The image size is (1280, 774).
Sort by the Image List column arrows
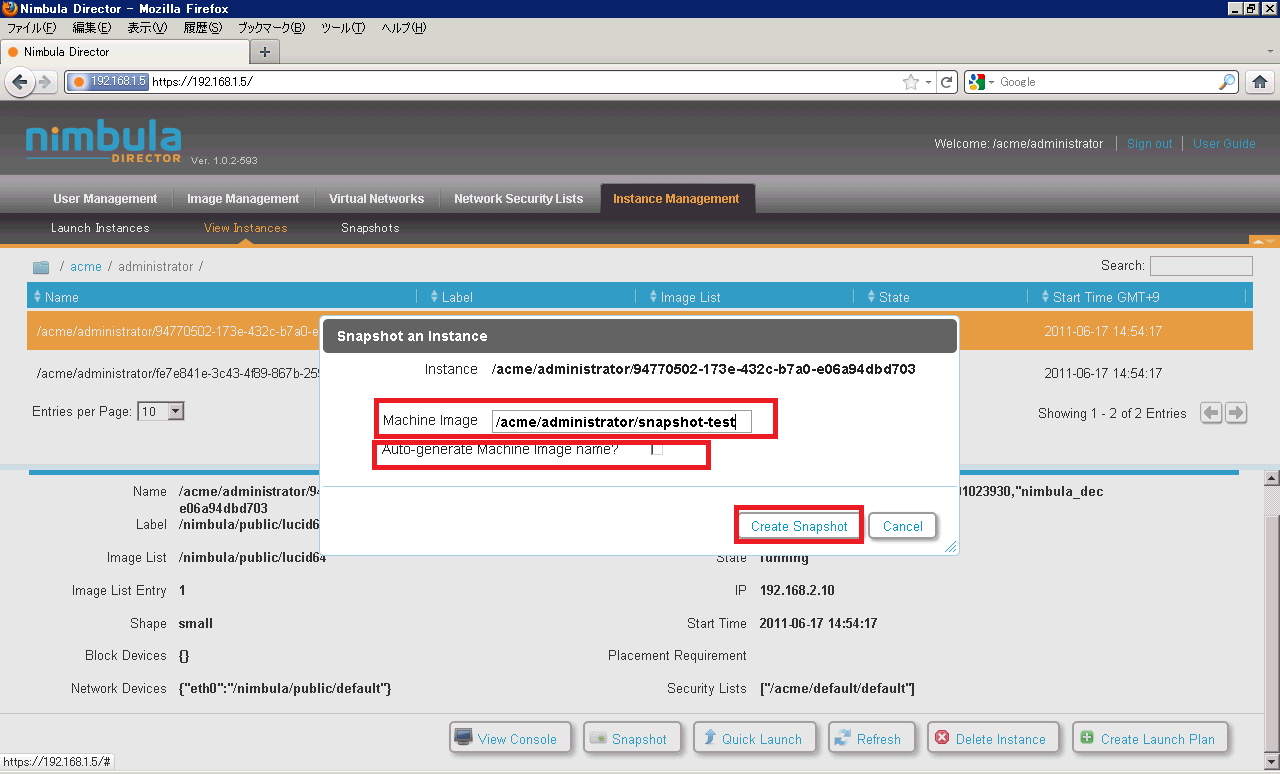(653, 297)
